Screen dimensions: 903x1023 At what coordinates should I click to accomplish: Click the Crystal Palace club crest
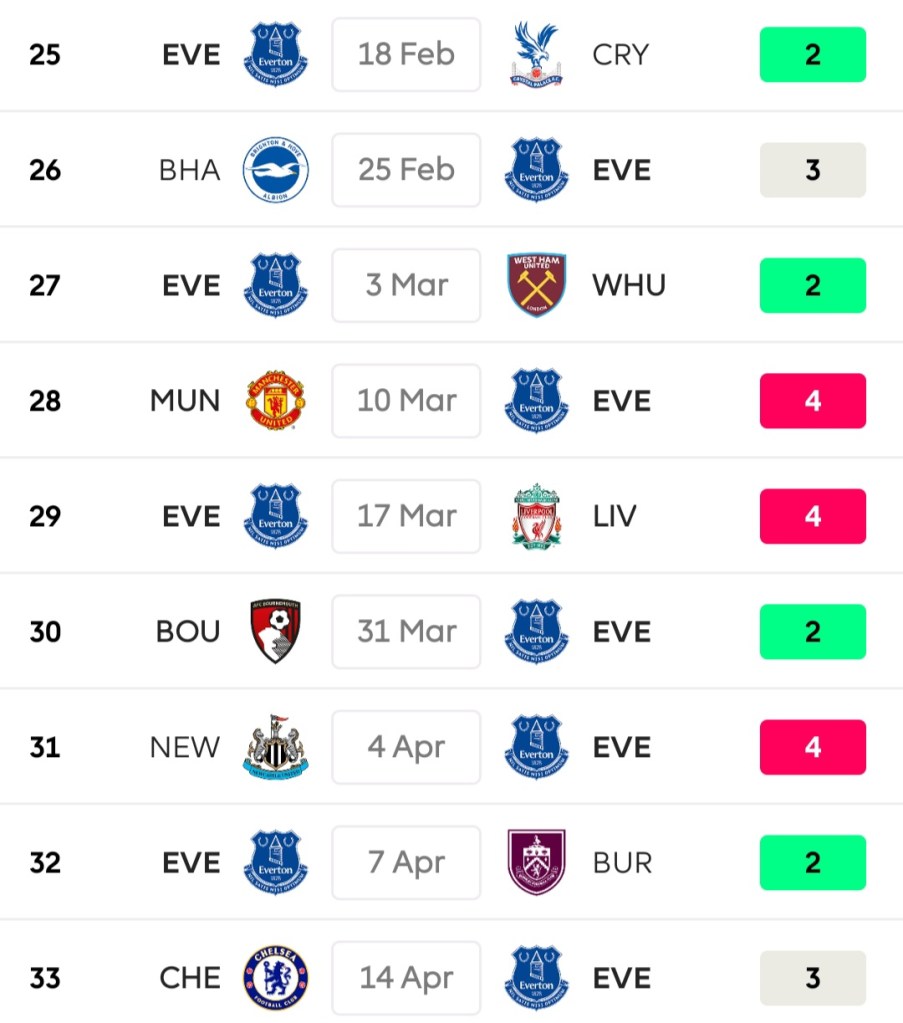536,54
